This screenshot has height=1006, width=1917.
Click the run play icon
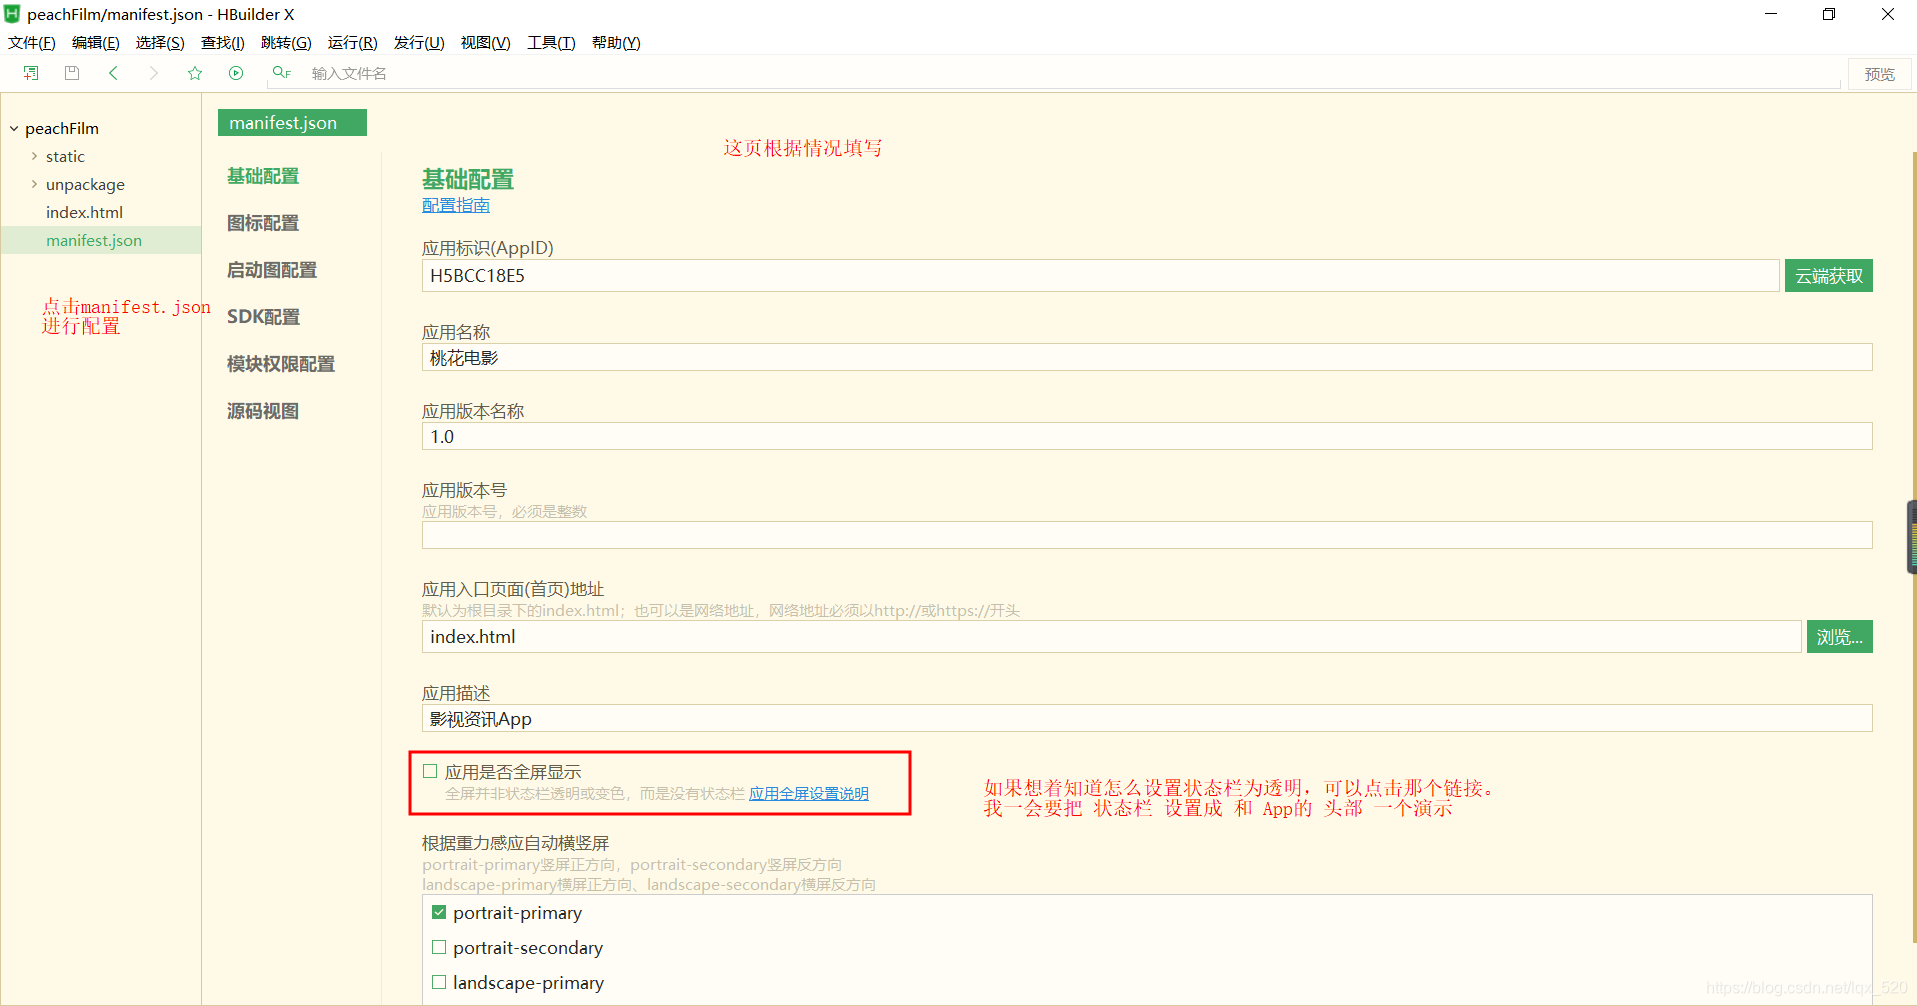pos(236,73)
